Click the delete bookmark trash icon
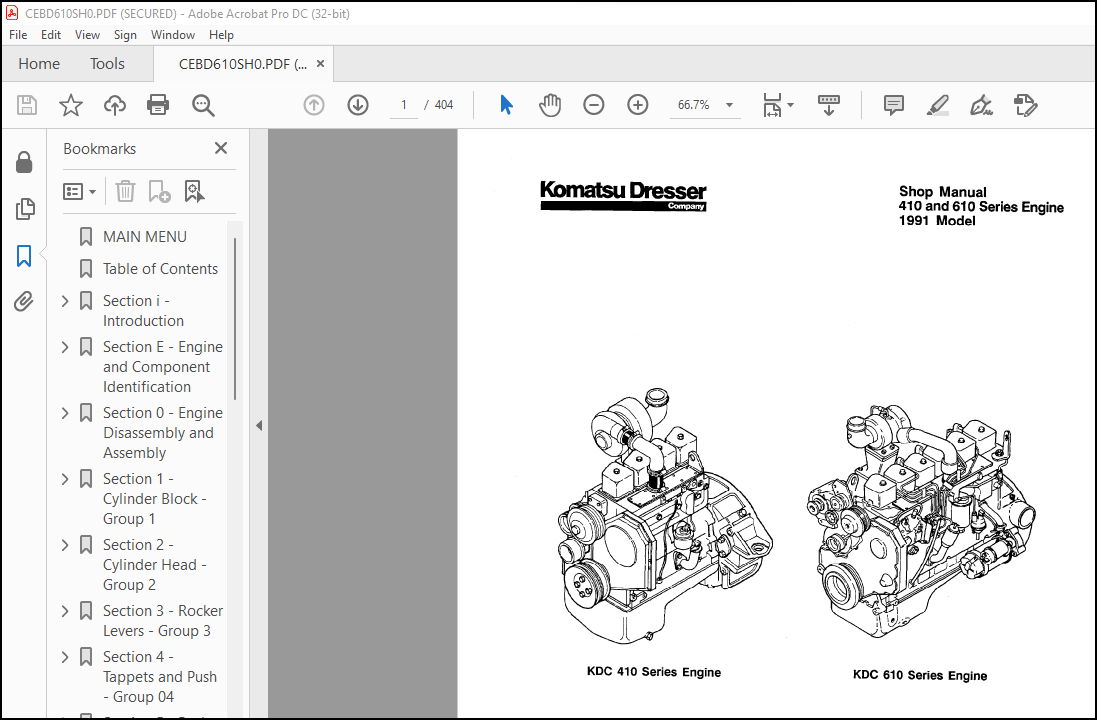The image size is (1097, 720). tap(125, 191)
